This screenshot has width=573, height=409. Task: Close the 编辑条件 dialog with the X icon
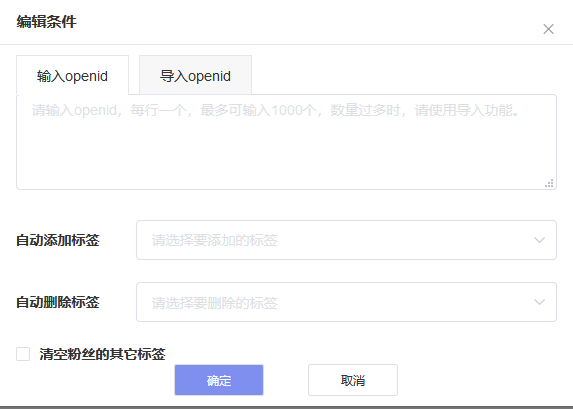click(548, 29)
